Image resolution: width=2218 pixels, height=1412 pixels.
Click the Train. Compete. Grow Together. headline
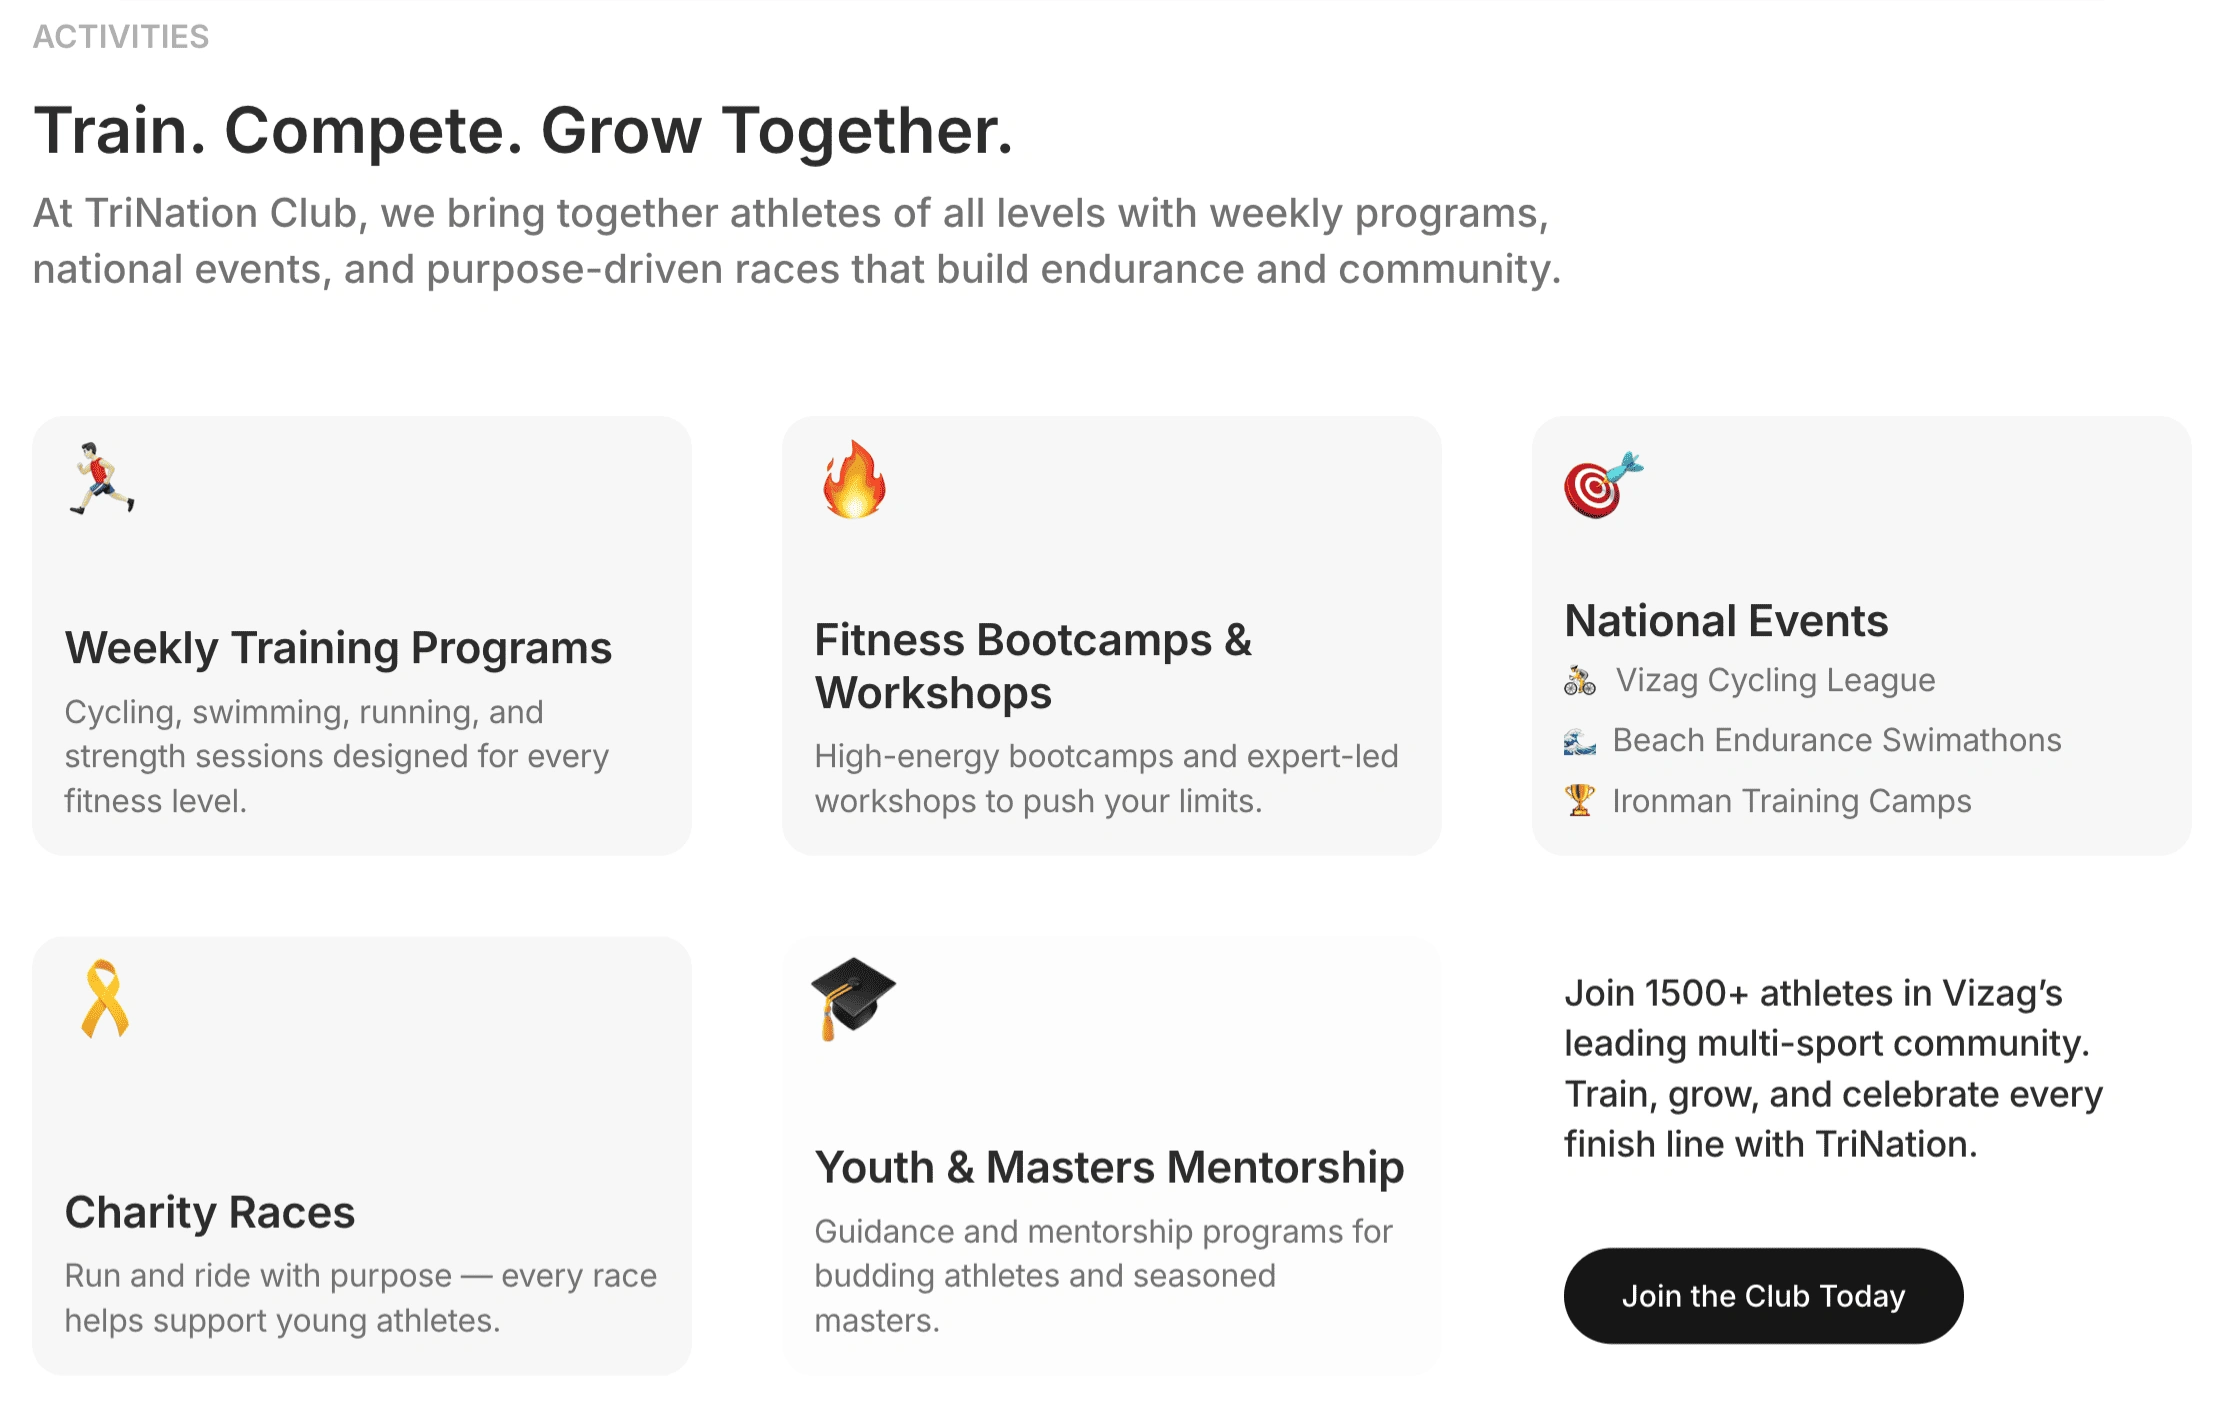525,128
